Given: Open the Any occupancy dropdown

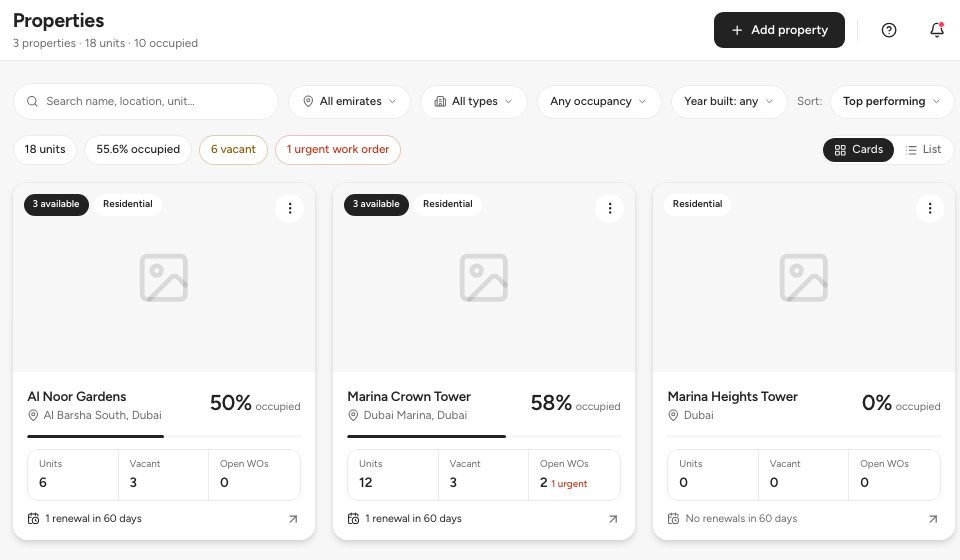Looking at the screenshot, I should click(x=599, y=102).
